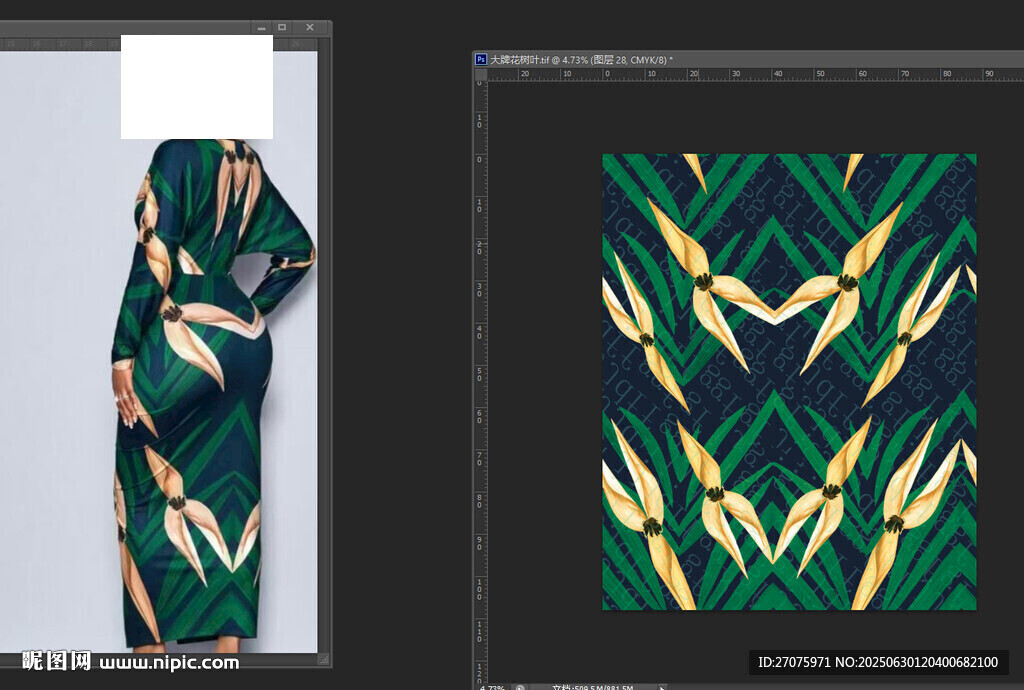Select the 大牌花树叶.tif document title tab
Screen dimensions: 1024x690
click(581, 59)
